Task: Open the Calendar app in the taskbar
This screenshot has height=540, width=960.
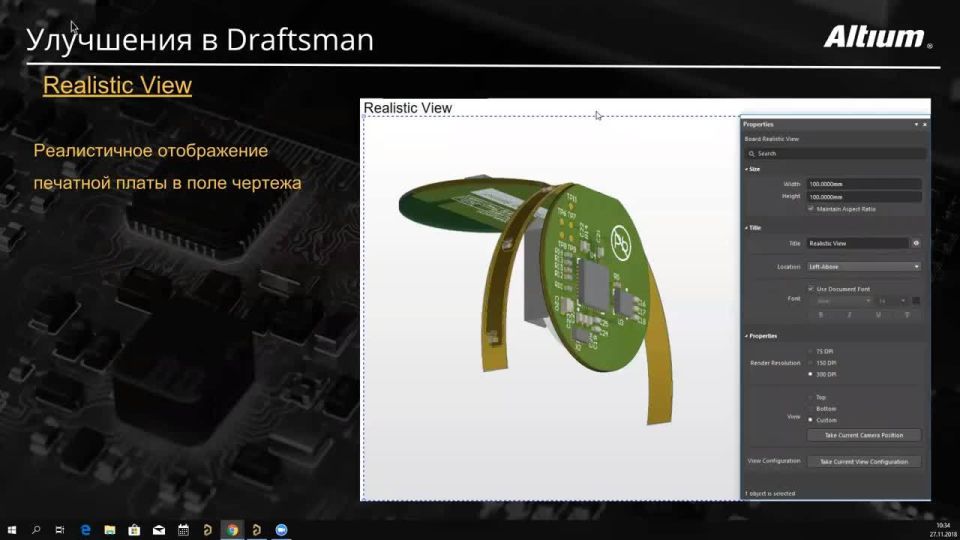Action: click(183, 530)
